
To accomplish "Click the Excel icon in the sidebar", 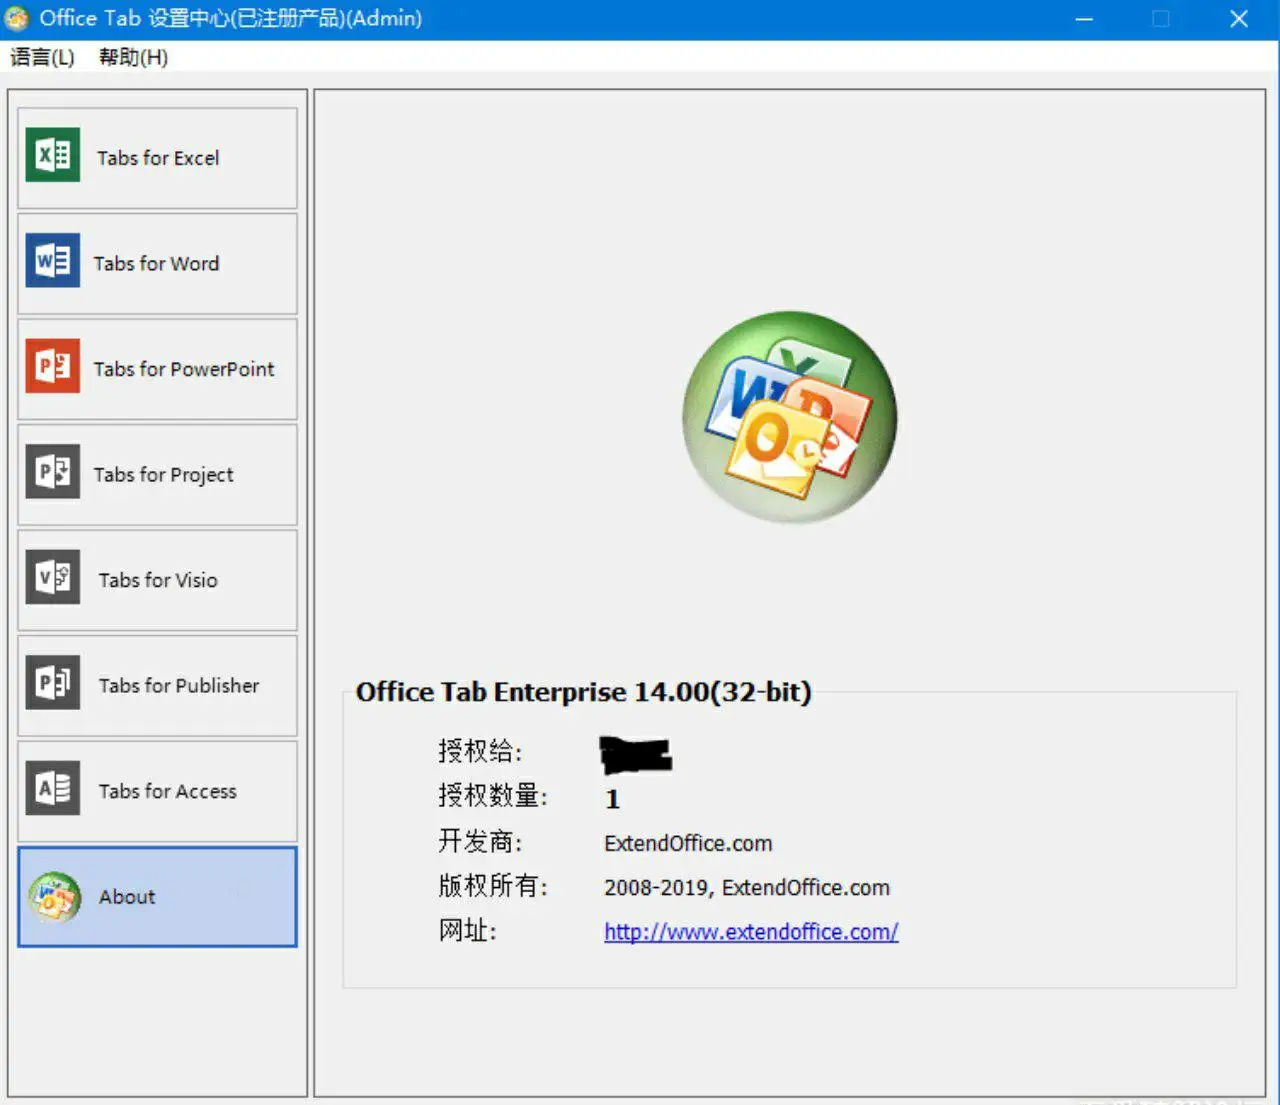I will pos(53,155).
